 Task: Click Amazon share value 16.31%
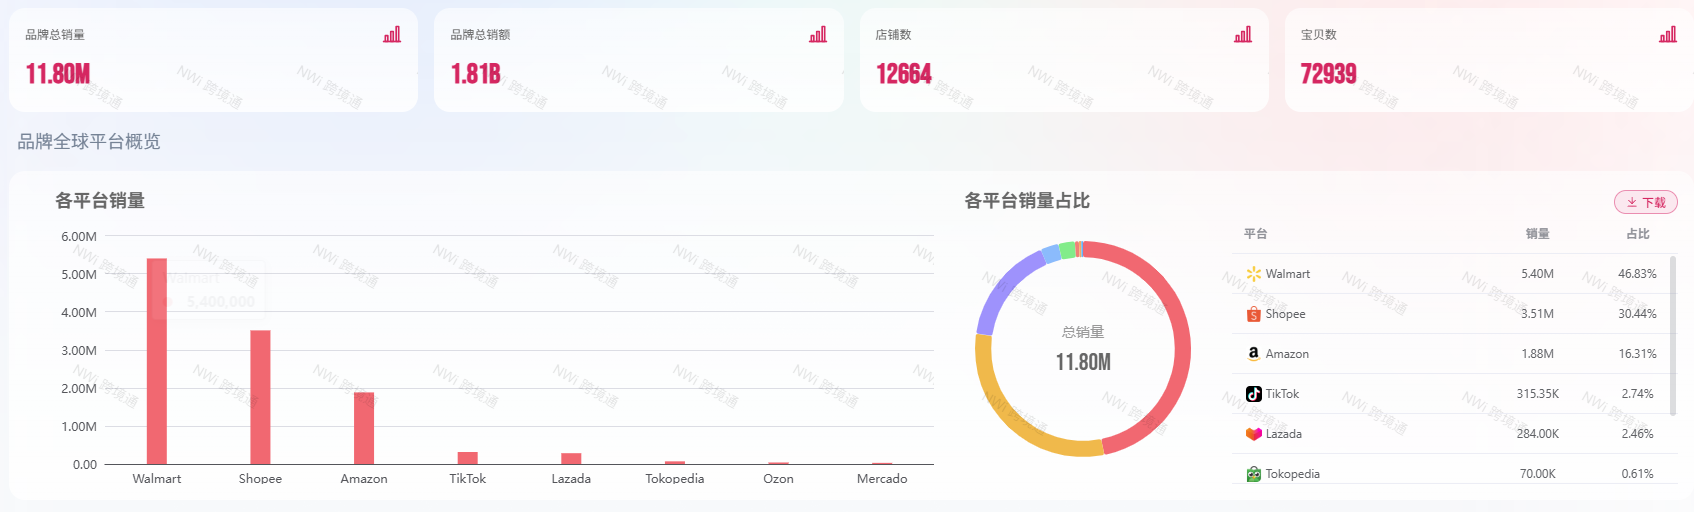click(1637, 354)
